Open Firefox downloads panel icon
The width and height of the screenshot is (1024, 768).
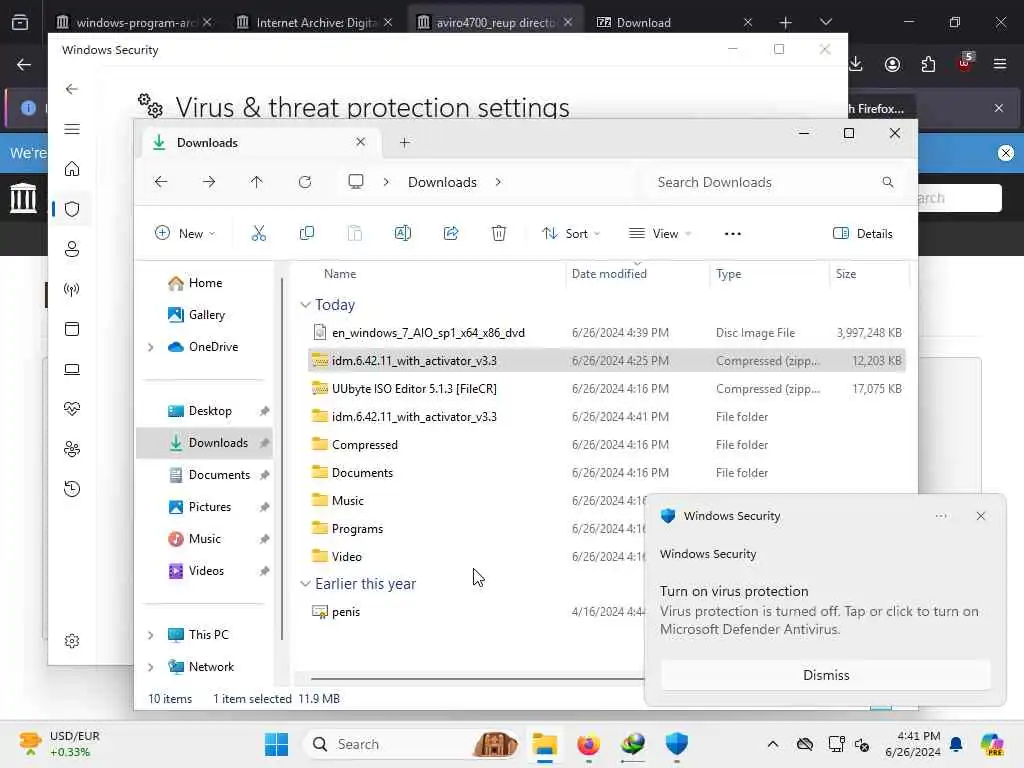point(856,64)
